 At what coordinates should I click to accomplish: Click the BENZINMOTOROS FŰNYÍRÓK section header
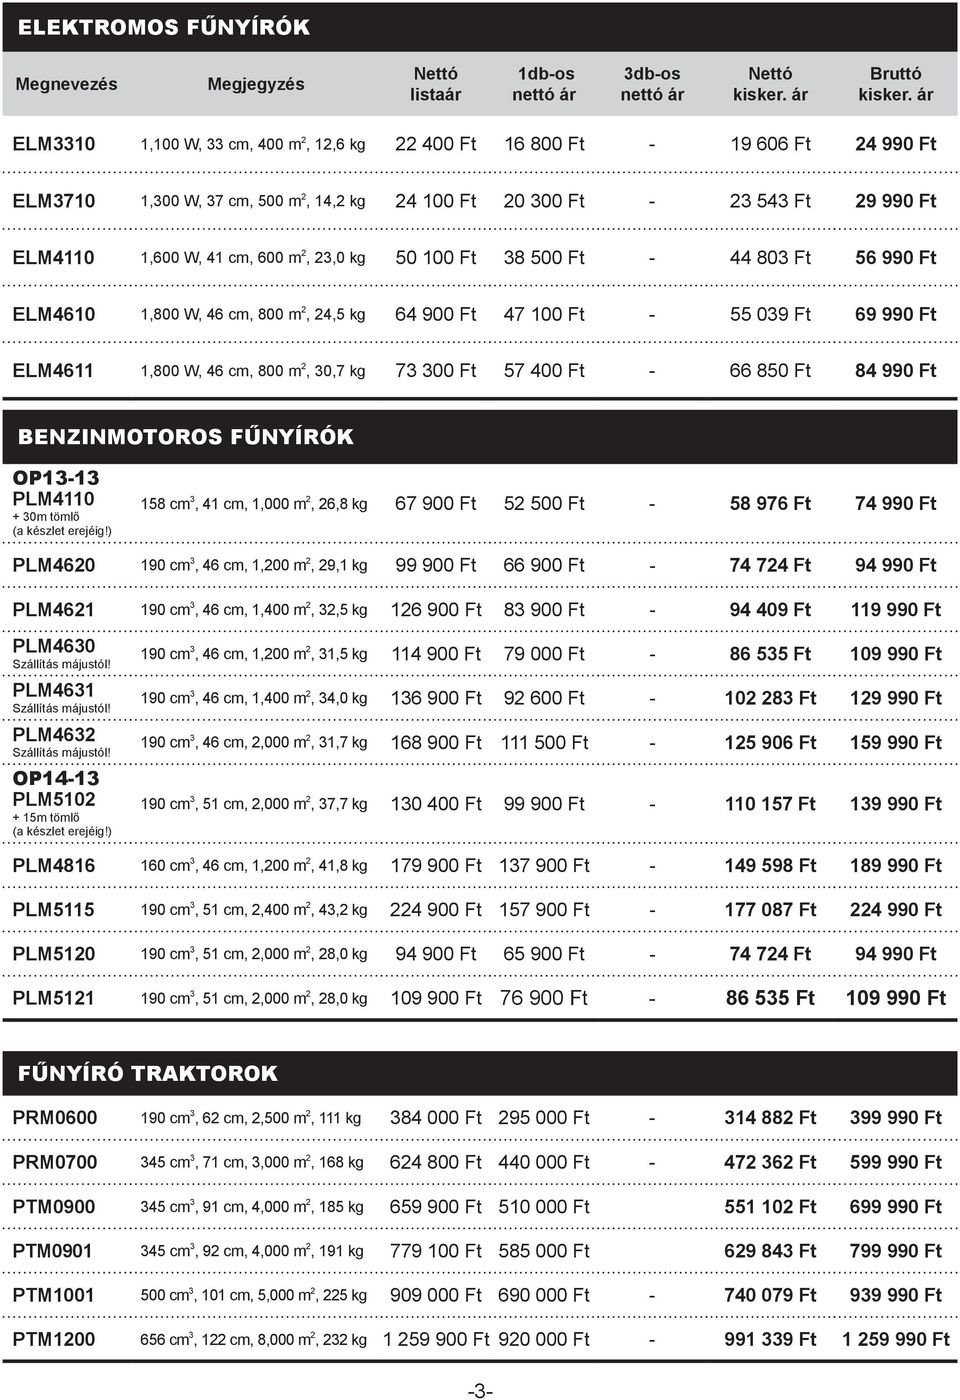click(186, 437)
